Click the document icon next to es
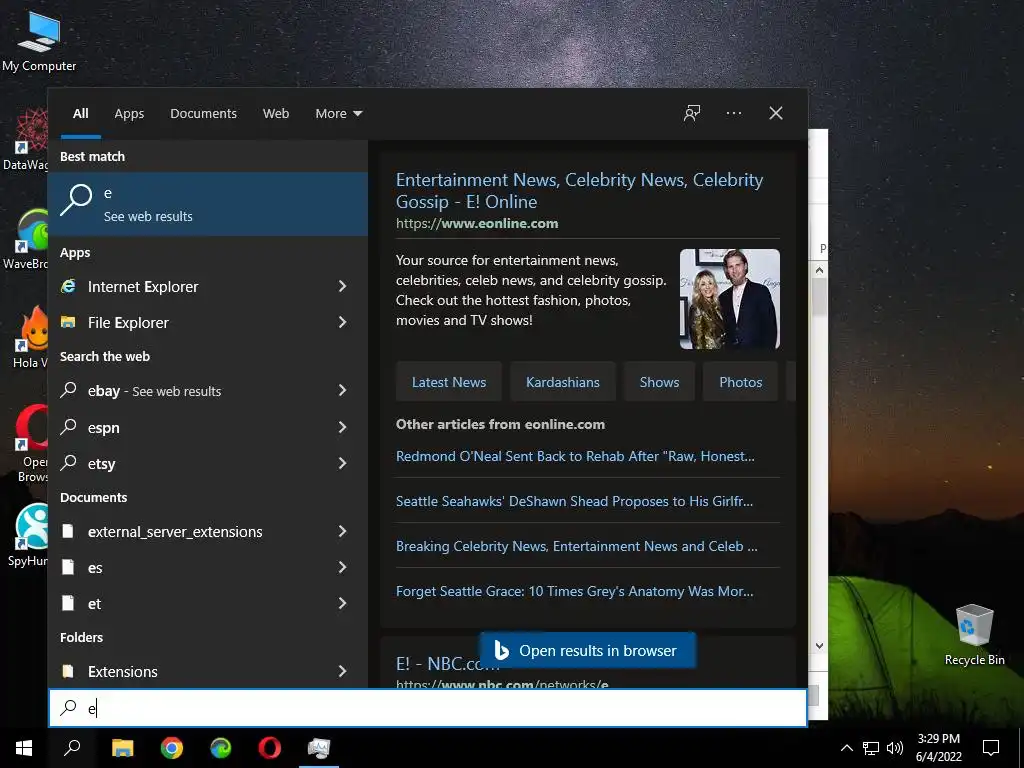The image size is (1024, 768). click(68, 567)
